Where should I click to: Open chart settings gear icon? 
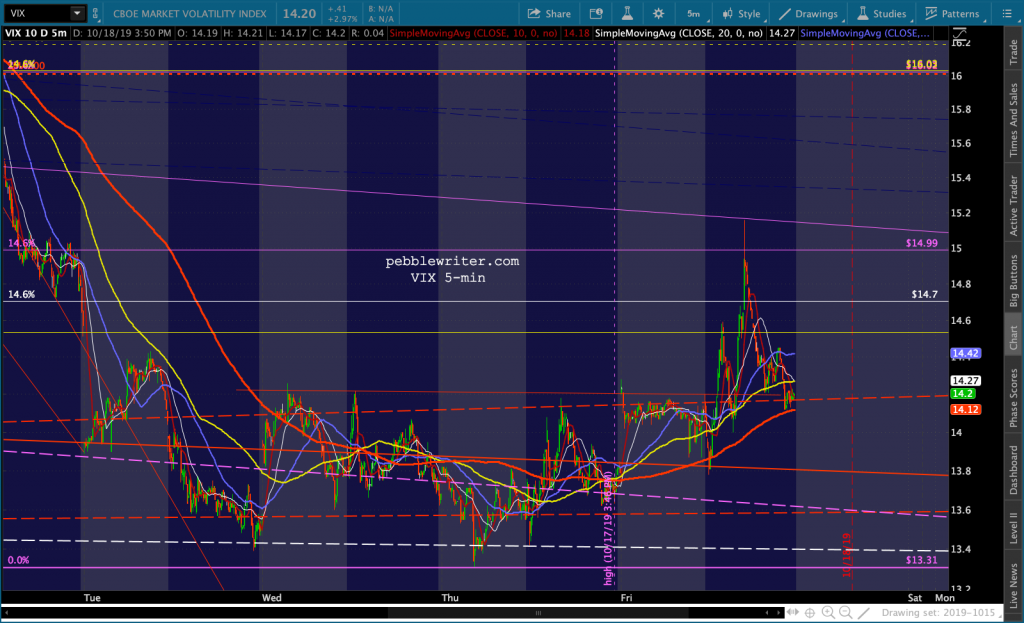pyautogui.click(x=658, y=13)
